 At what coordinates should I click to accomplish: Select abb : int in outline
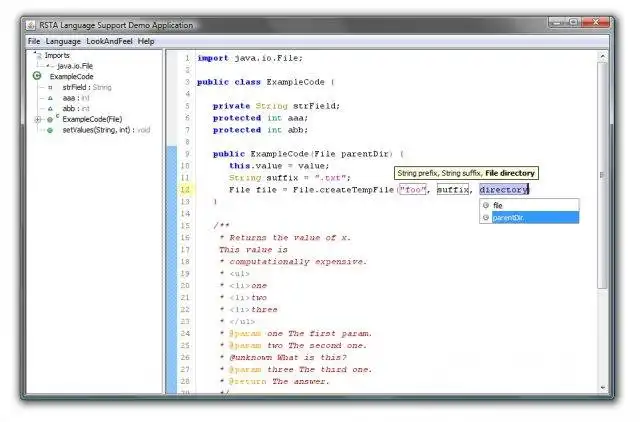point(76,109)
